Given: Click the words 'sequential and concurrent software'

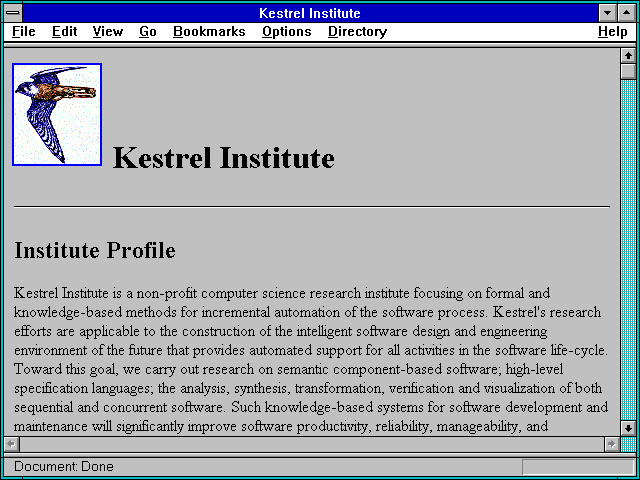Looking at the screenshot, I should click(x=119, y=407).
